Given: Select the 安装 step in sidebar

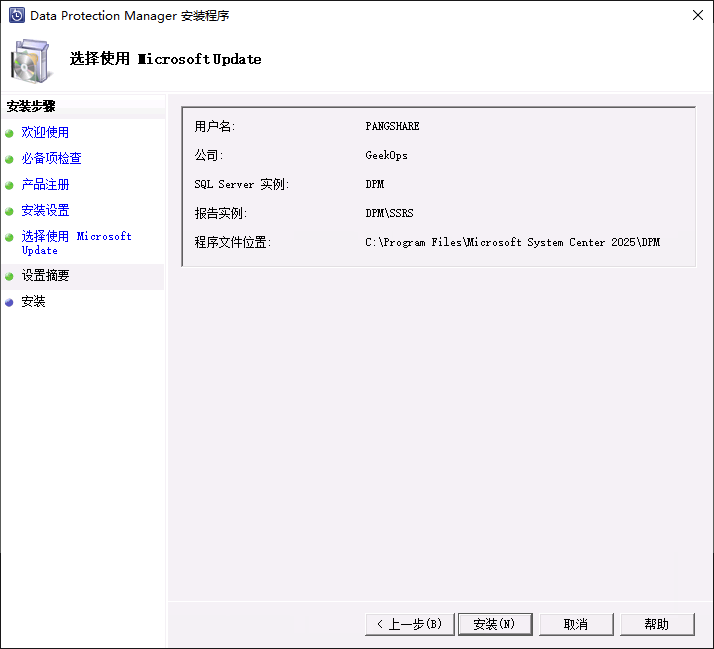Looking at the screenshot, I should pyautogui.click(x=33, y=302).
